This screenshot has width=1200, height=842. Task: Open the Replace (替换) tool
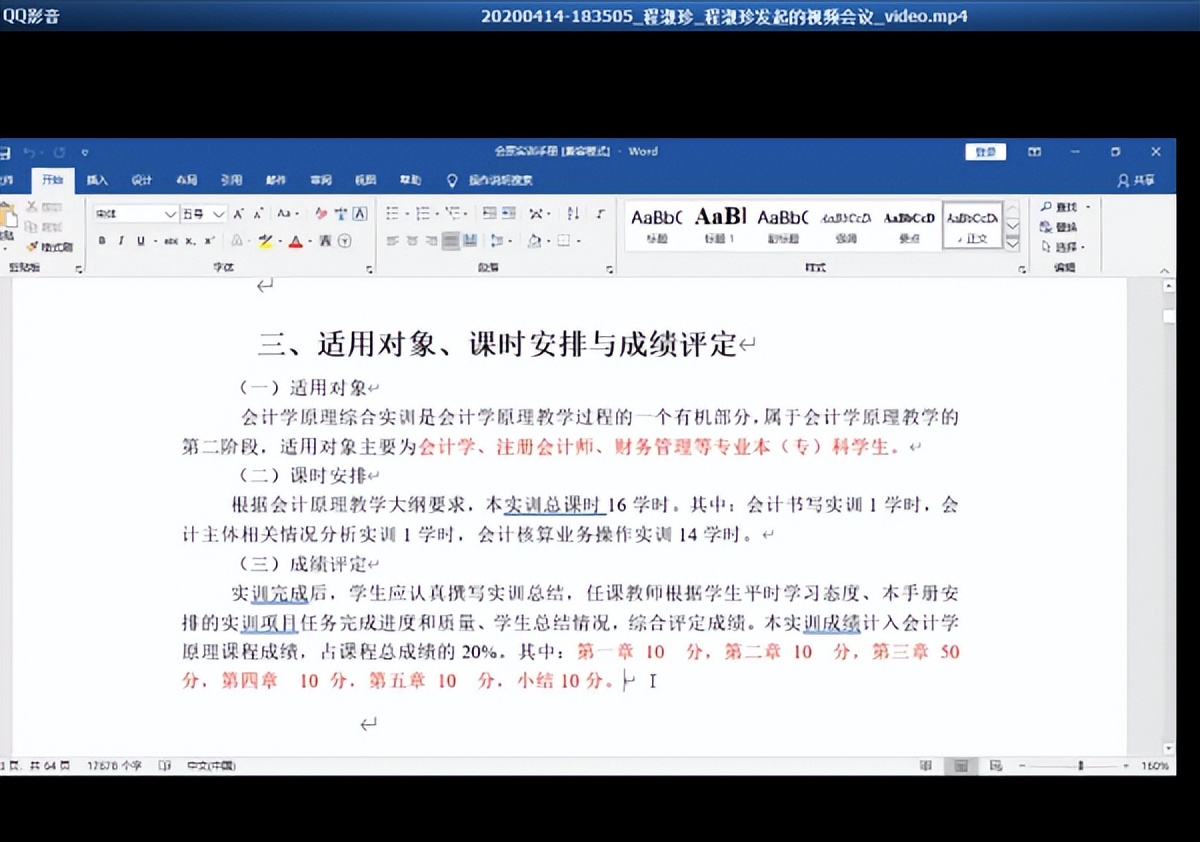click(x=1061, y=227)
